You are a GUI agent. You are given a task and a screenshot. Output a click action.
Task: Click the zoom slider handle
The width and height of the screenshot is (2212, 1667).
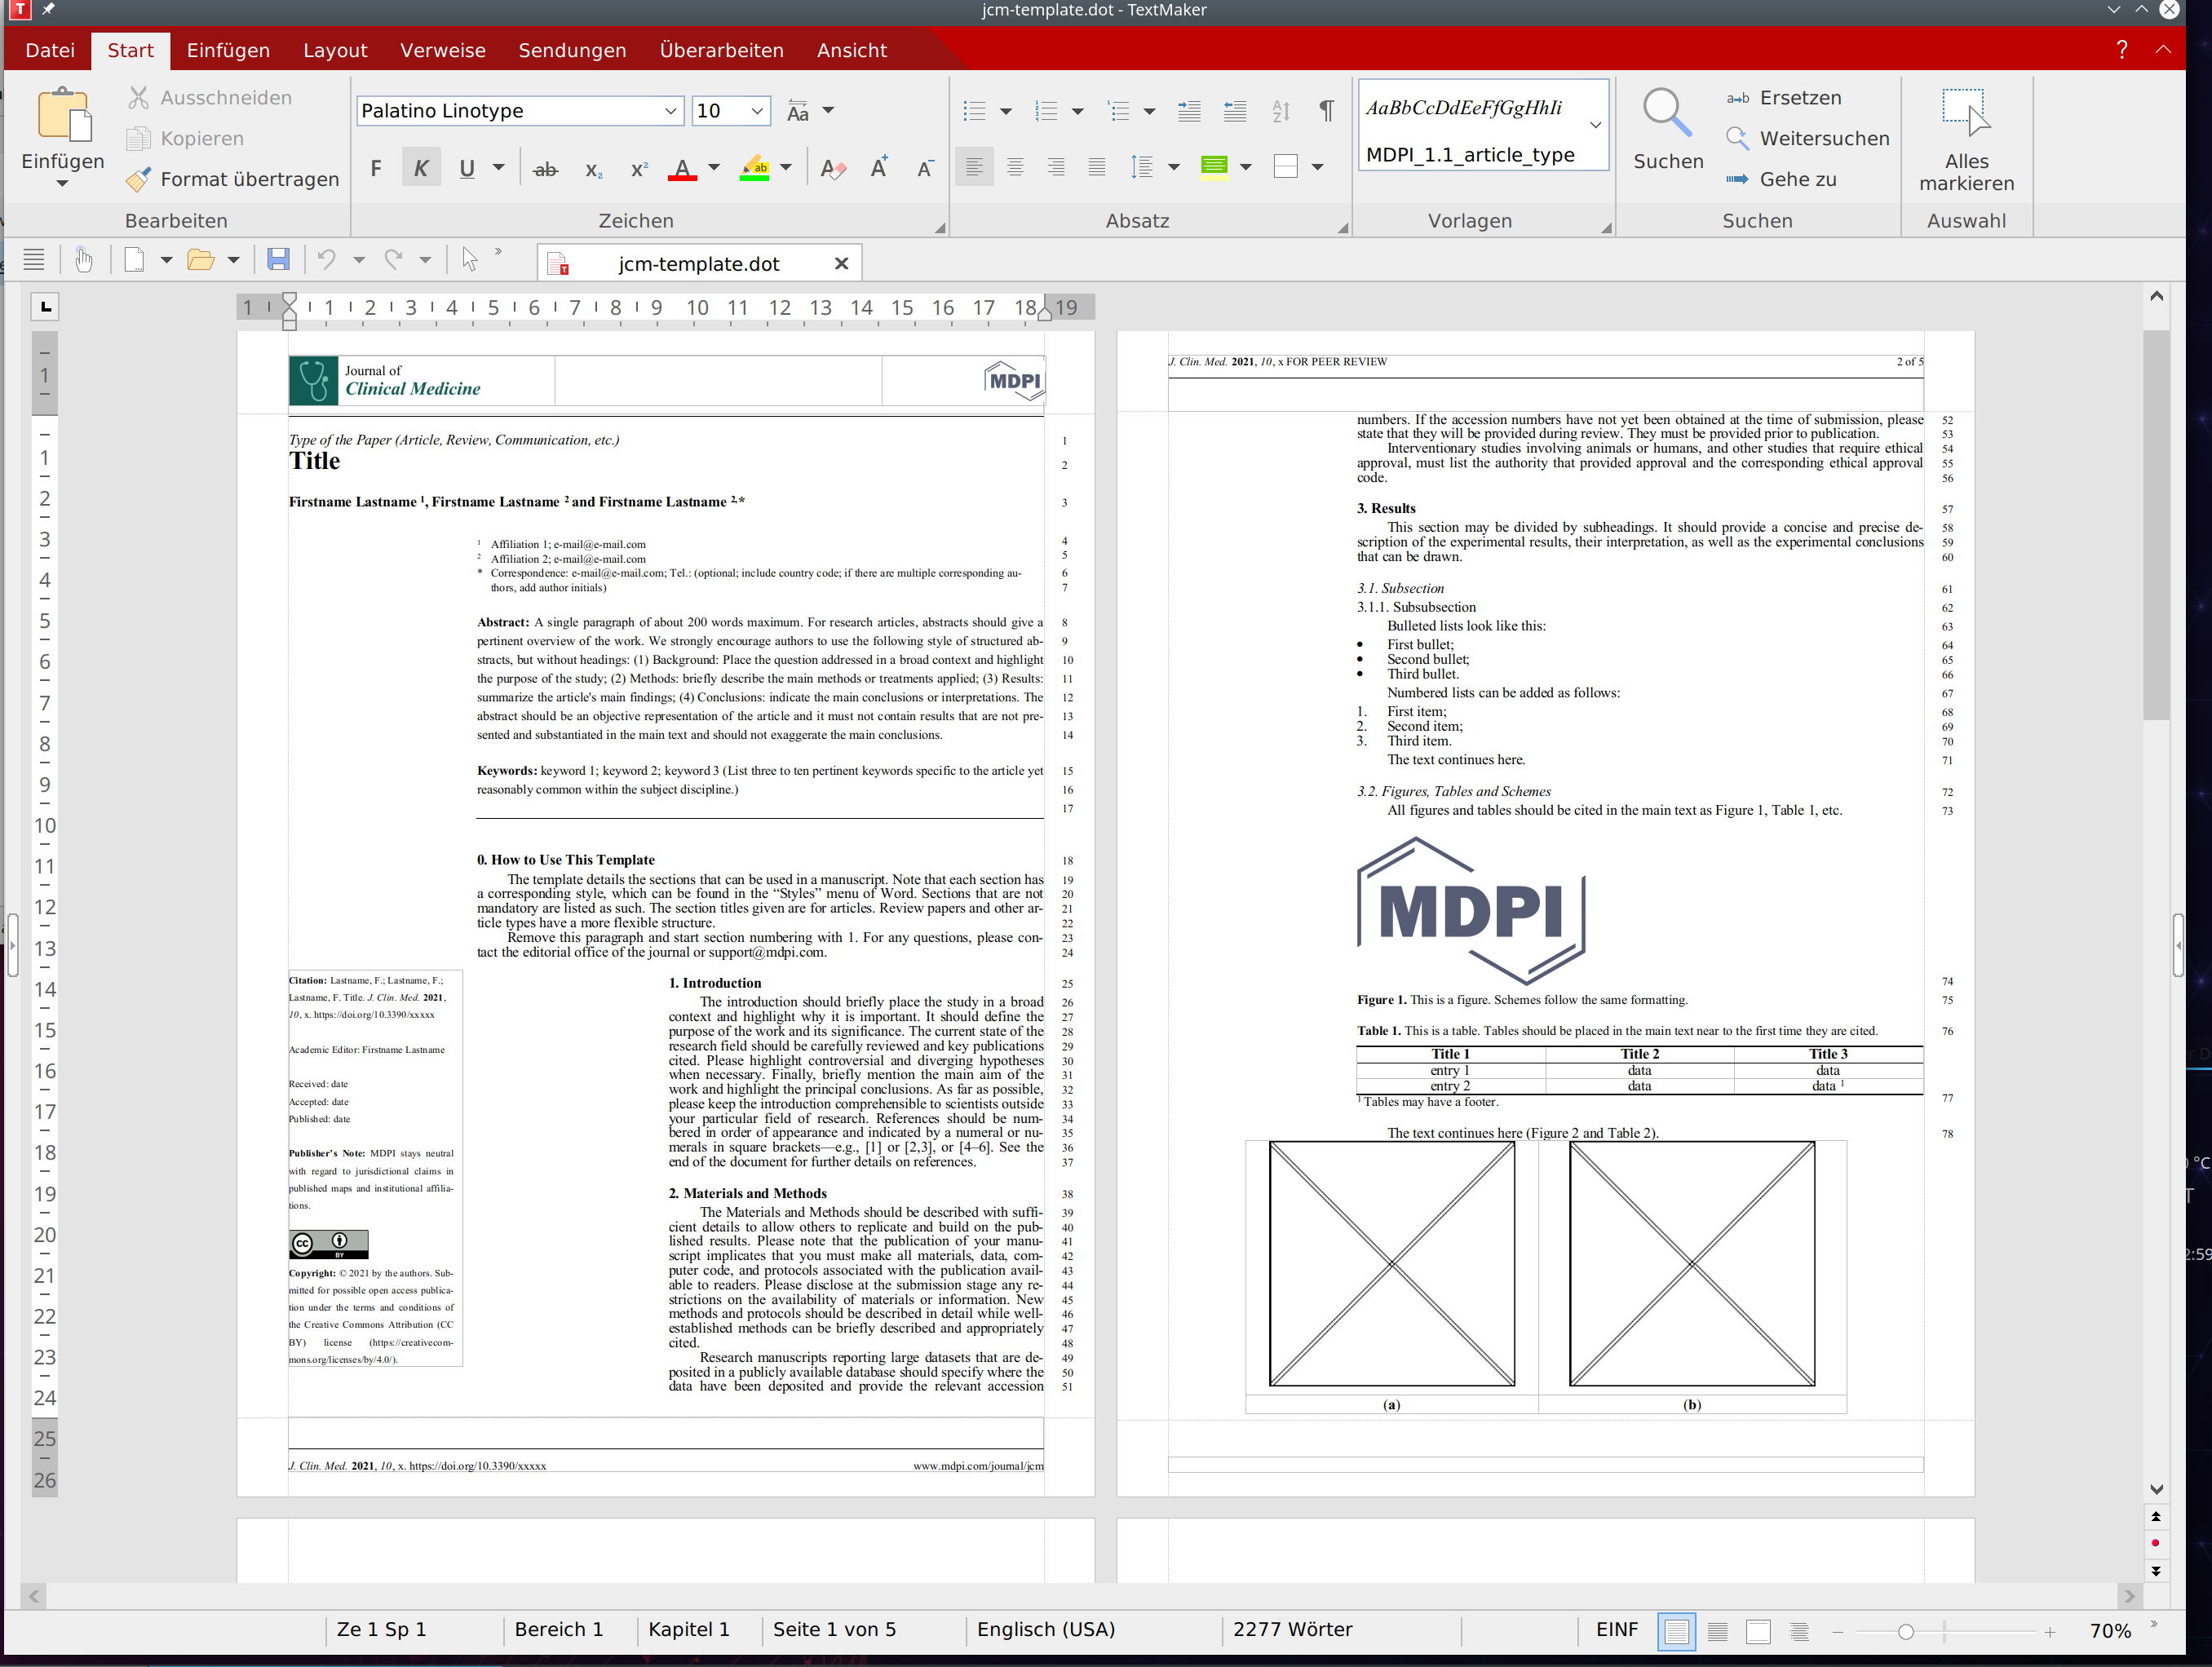[x=1906, y=1632]
